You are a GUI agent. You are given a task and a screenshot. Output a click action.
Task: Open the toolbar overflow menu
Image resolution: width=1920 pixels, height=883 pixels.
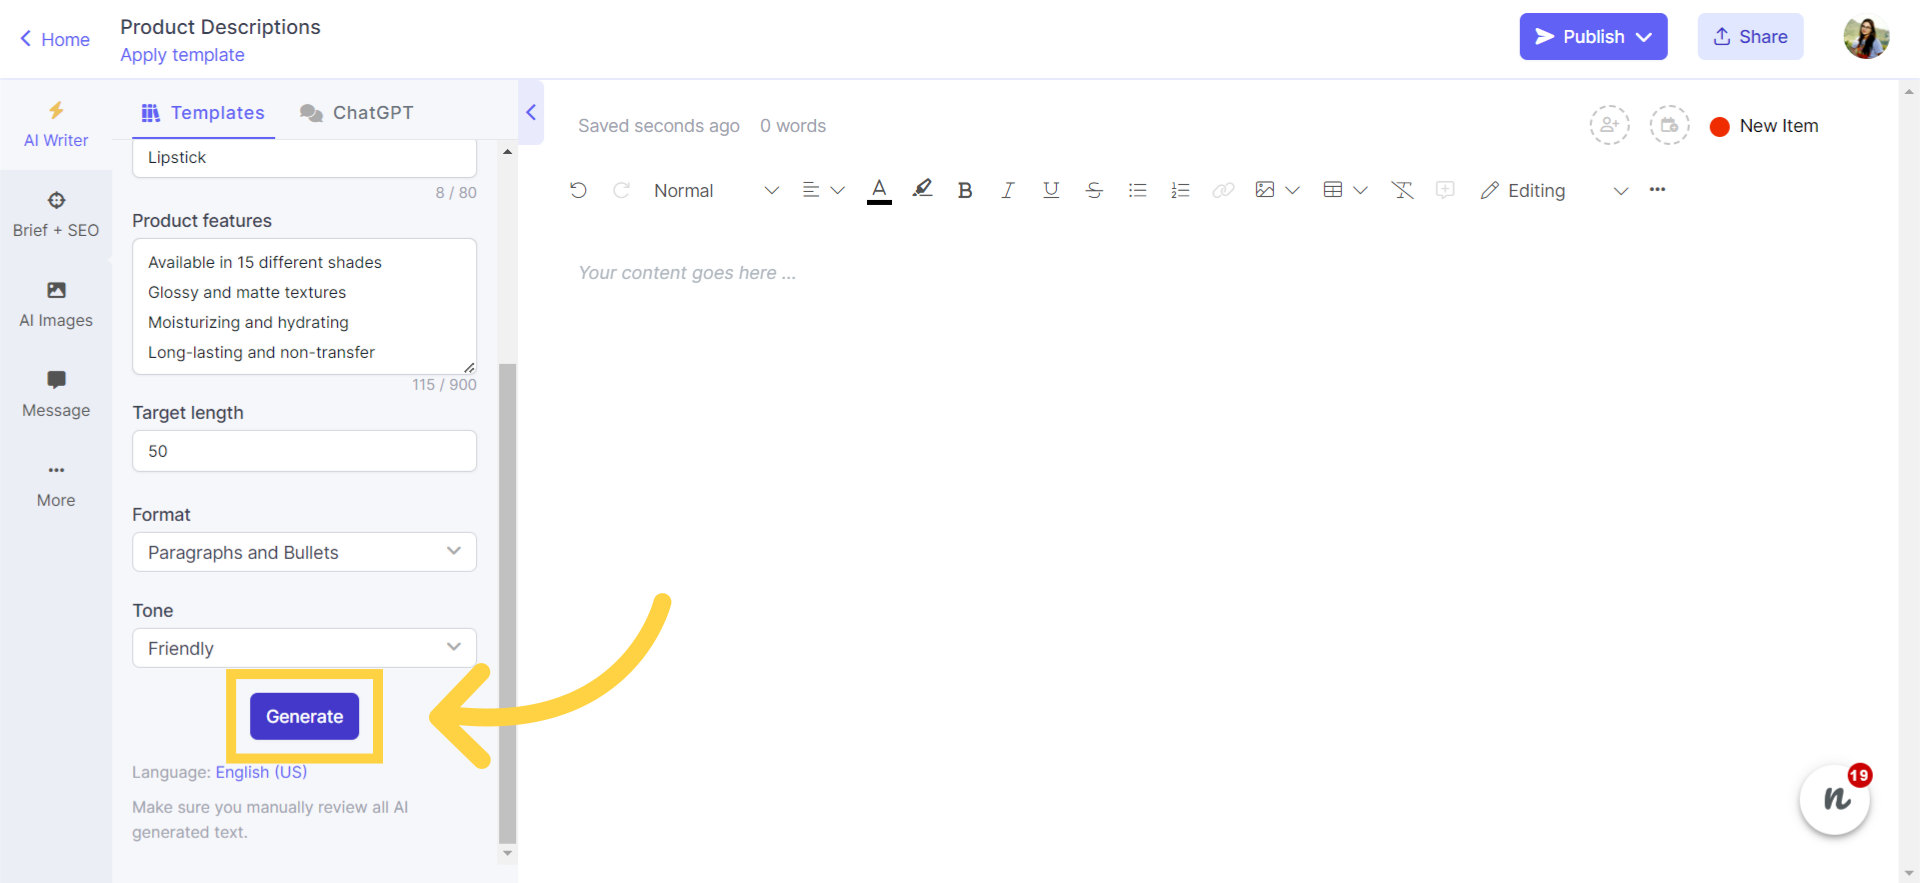point(1658,190)
